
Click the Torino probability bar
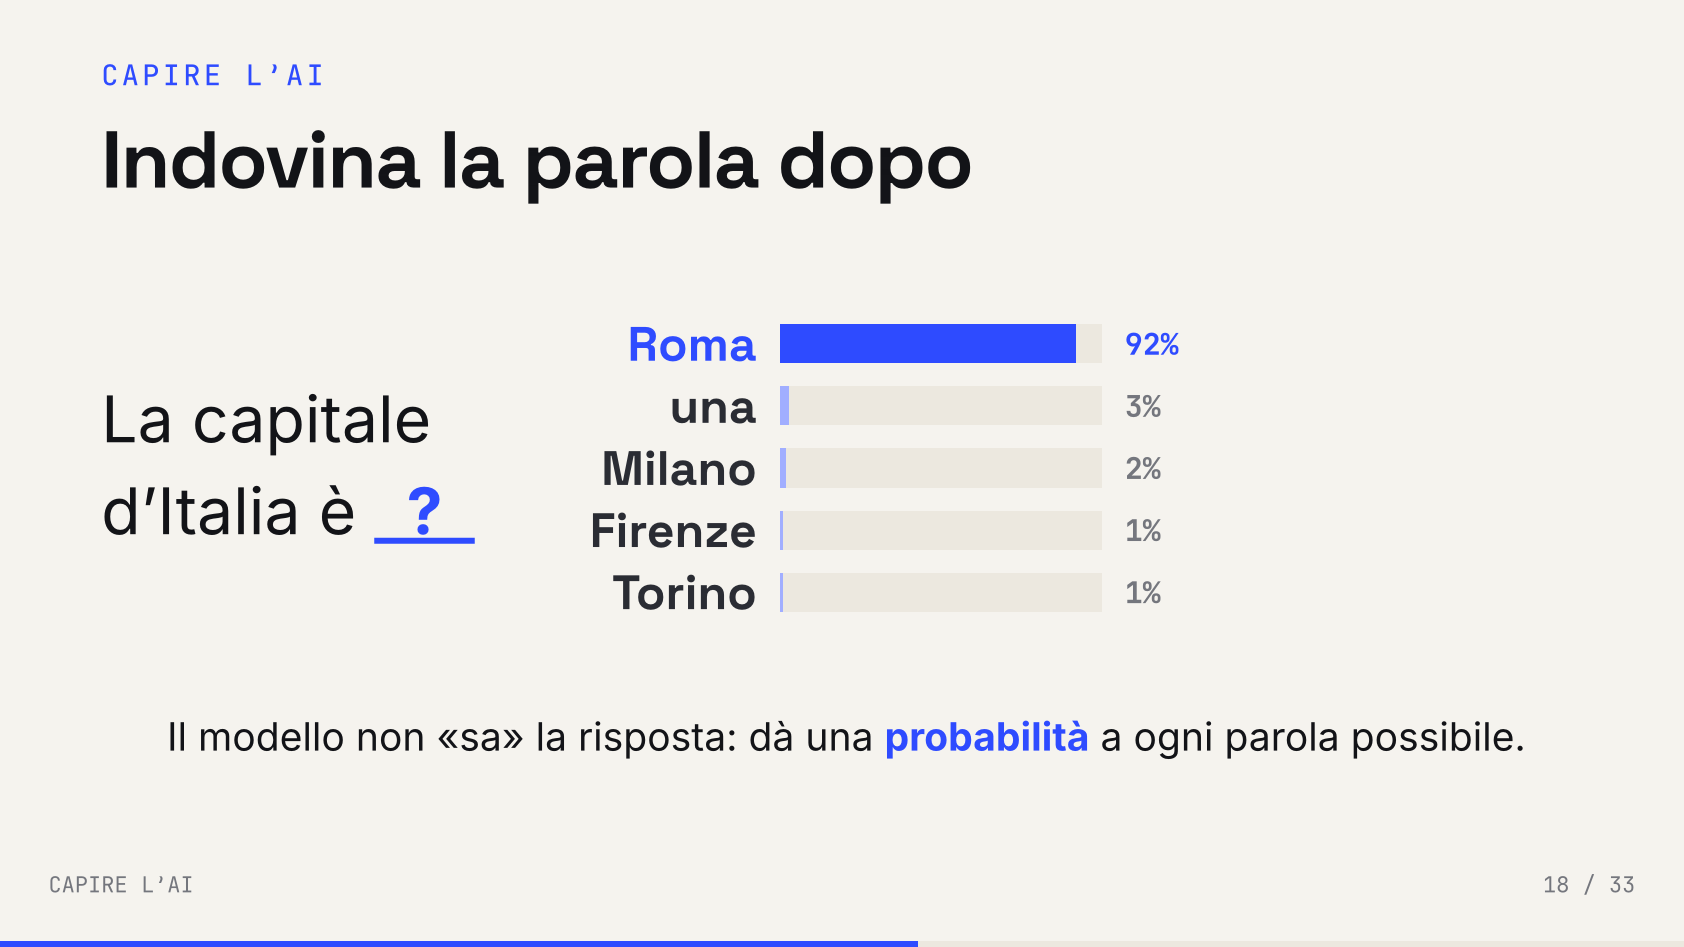point(940,592)
